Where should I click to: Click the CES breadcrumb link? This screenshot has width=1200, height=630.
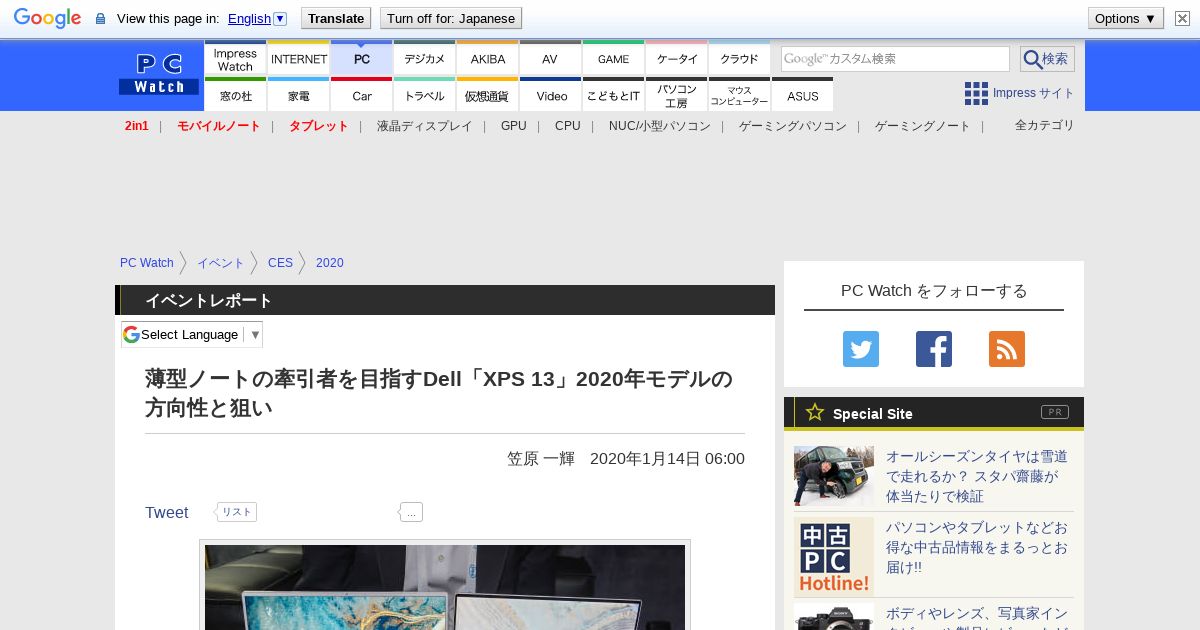pyautogui.click(x=280, y=263)
